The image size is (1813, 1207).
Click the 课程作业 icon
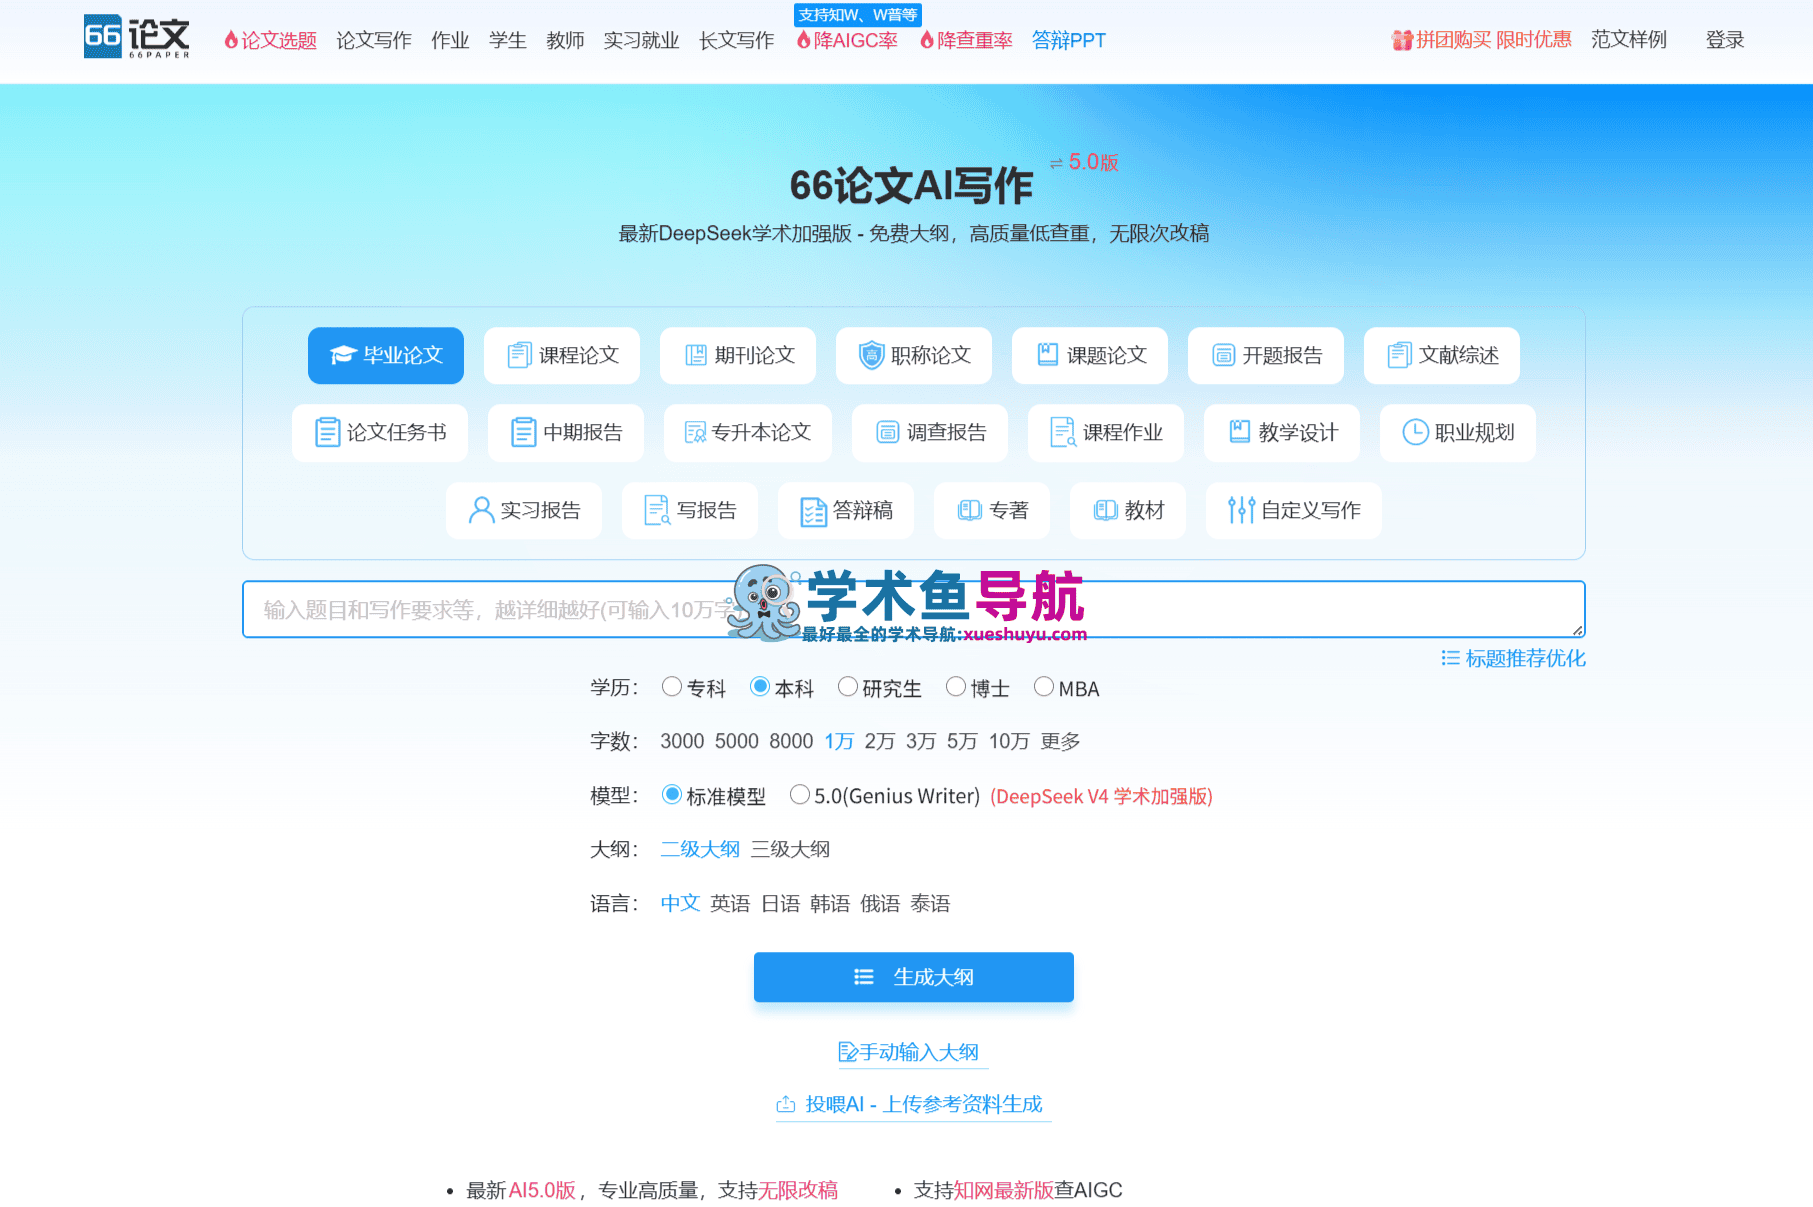tap(1063, 432)
